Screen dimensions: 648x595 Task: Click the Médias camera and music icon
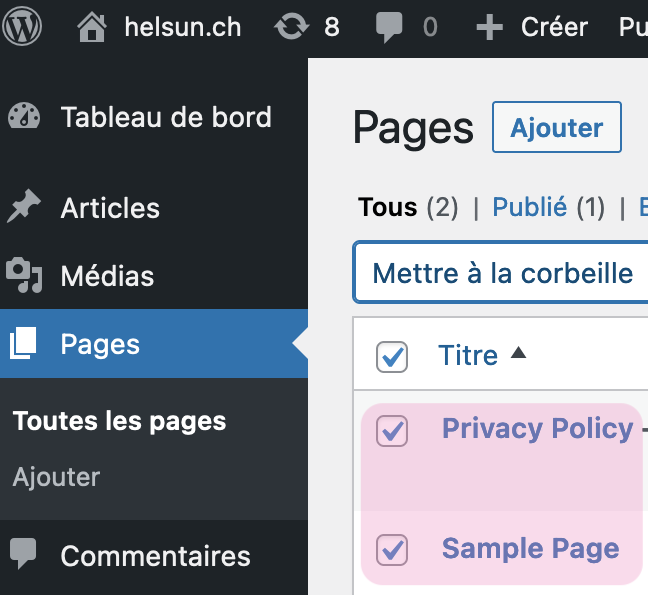pyautogui.click(x=24, y=275)
